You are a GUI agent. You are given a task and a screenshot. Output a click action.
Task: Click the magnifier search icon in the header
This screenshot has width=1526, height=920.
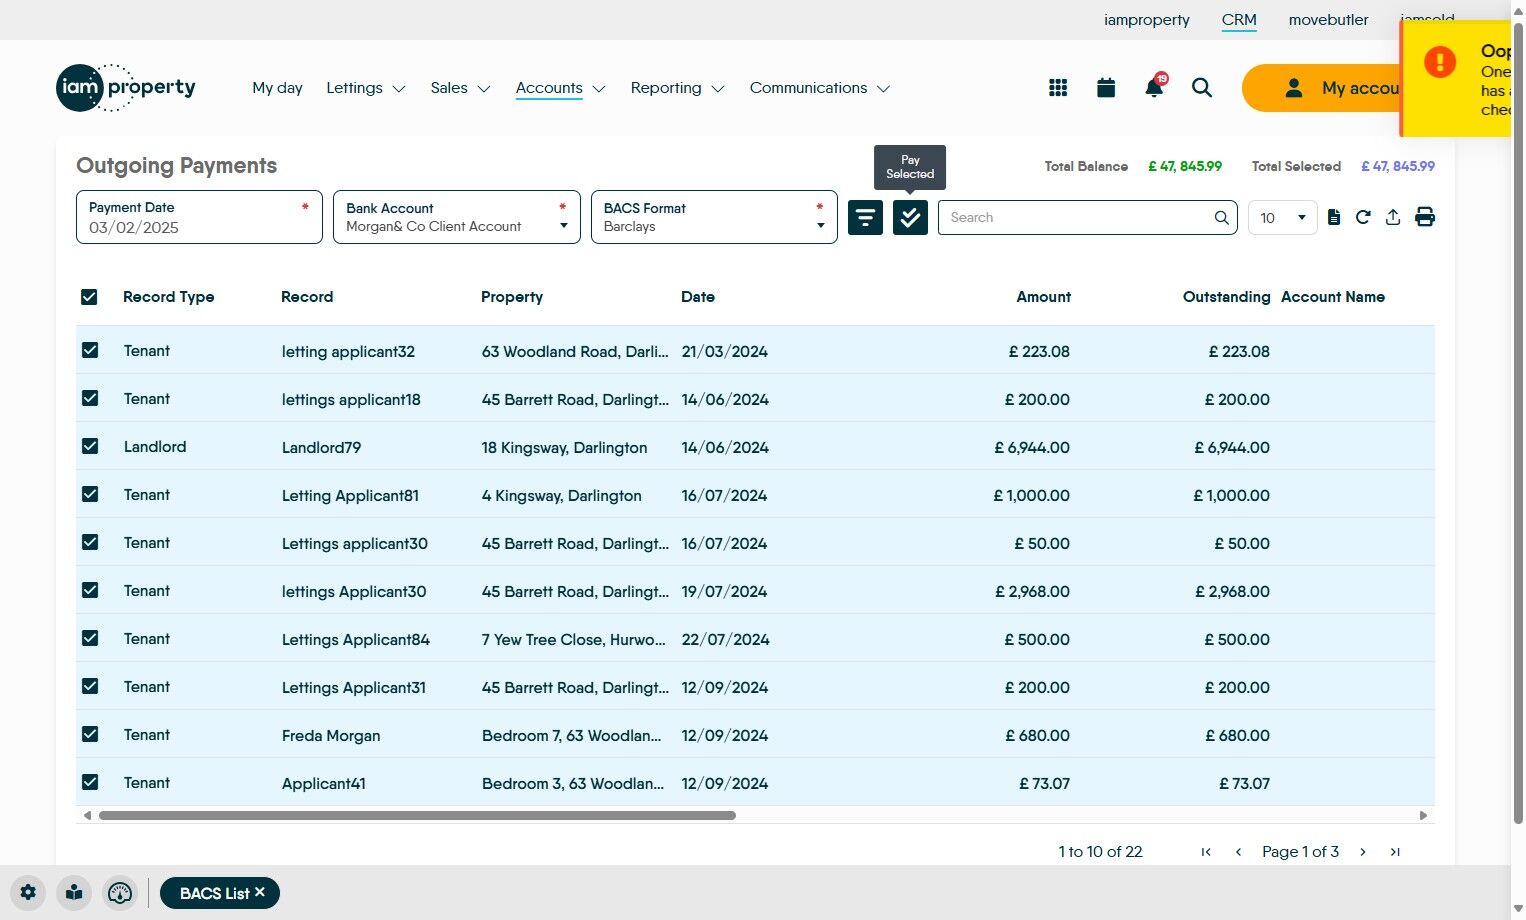1202,88
